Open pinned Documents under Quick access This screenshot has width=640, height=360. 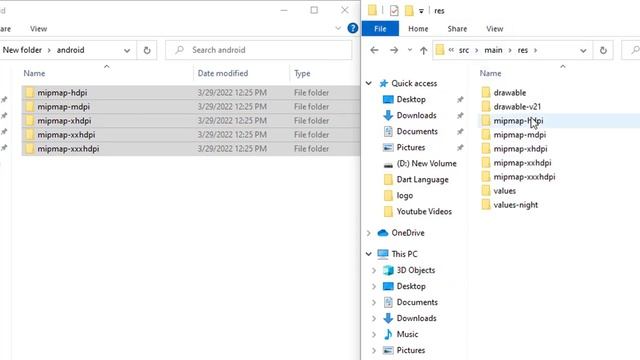pyautogui.click(x=417, y=131)
